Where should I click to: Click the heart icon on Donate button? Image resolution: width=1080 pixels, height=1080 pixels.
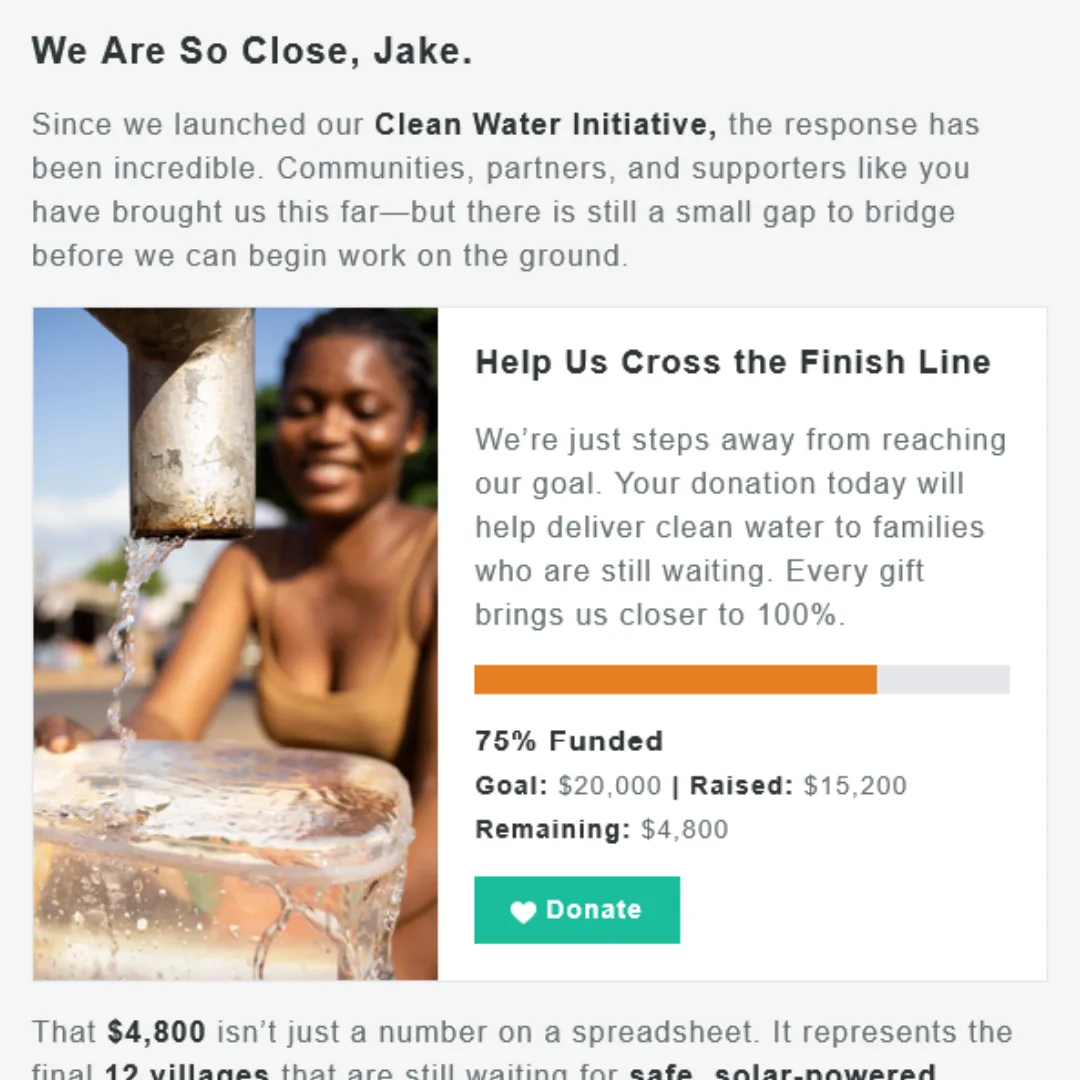pyautogui.click(x=523, y=911)
